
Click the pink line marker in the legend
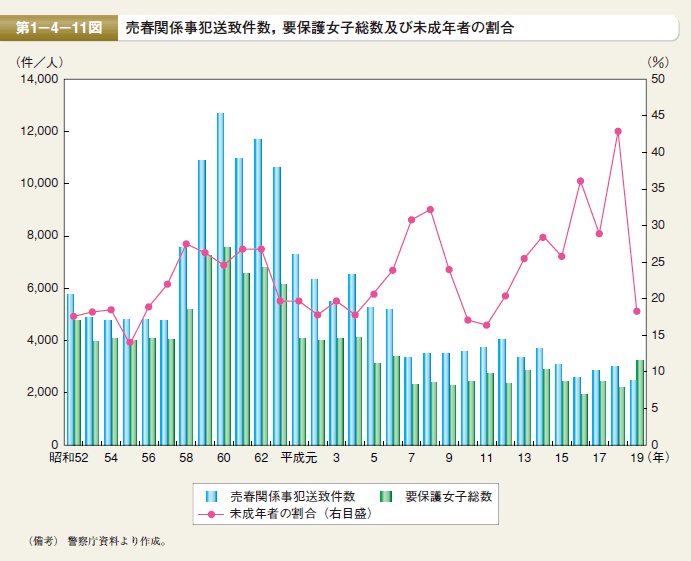212,514
